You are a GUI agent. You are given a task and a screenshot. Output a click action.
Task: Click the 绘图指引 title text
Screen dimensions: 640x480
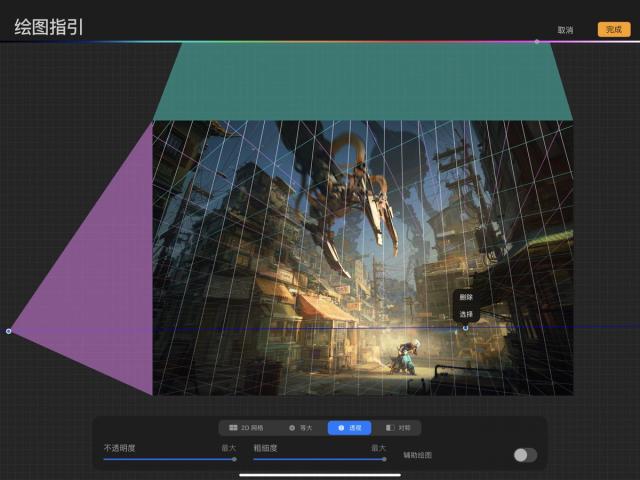[x=49, y=27]
